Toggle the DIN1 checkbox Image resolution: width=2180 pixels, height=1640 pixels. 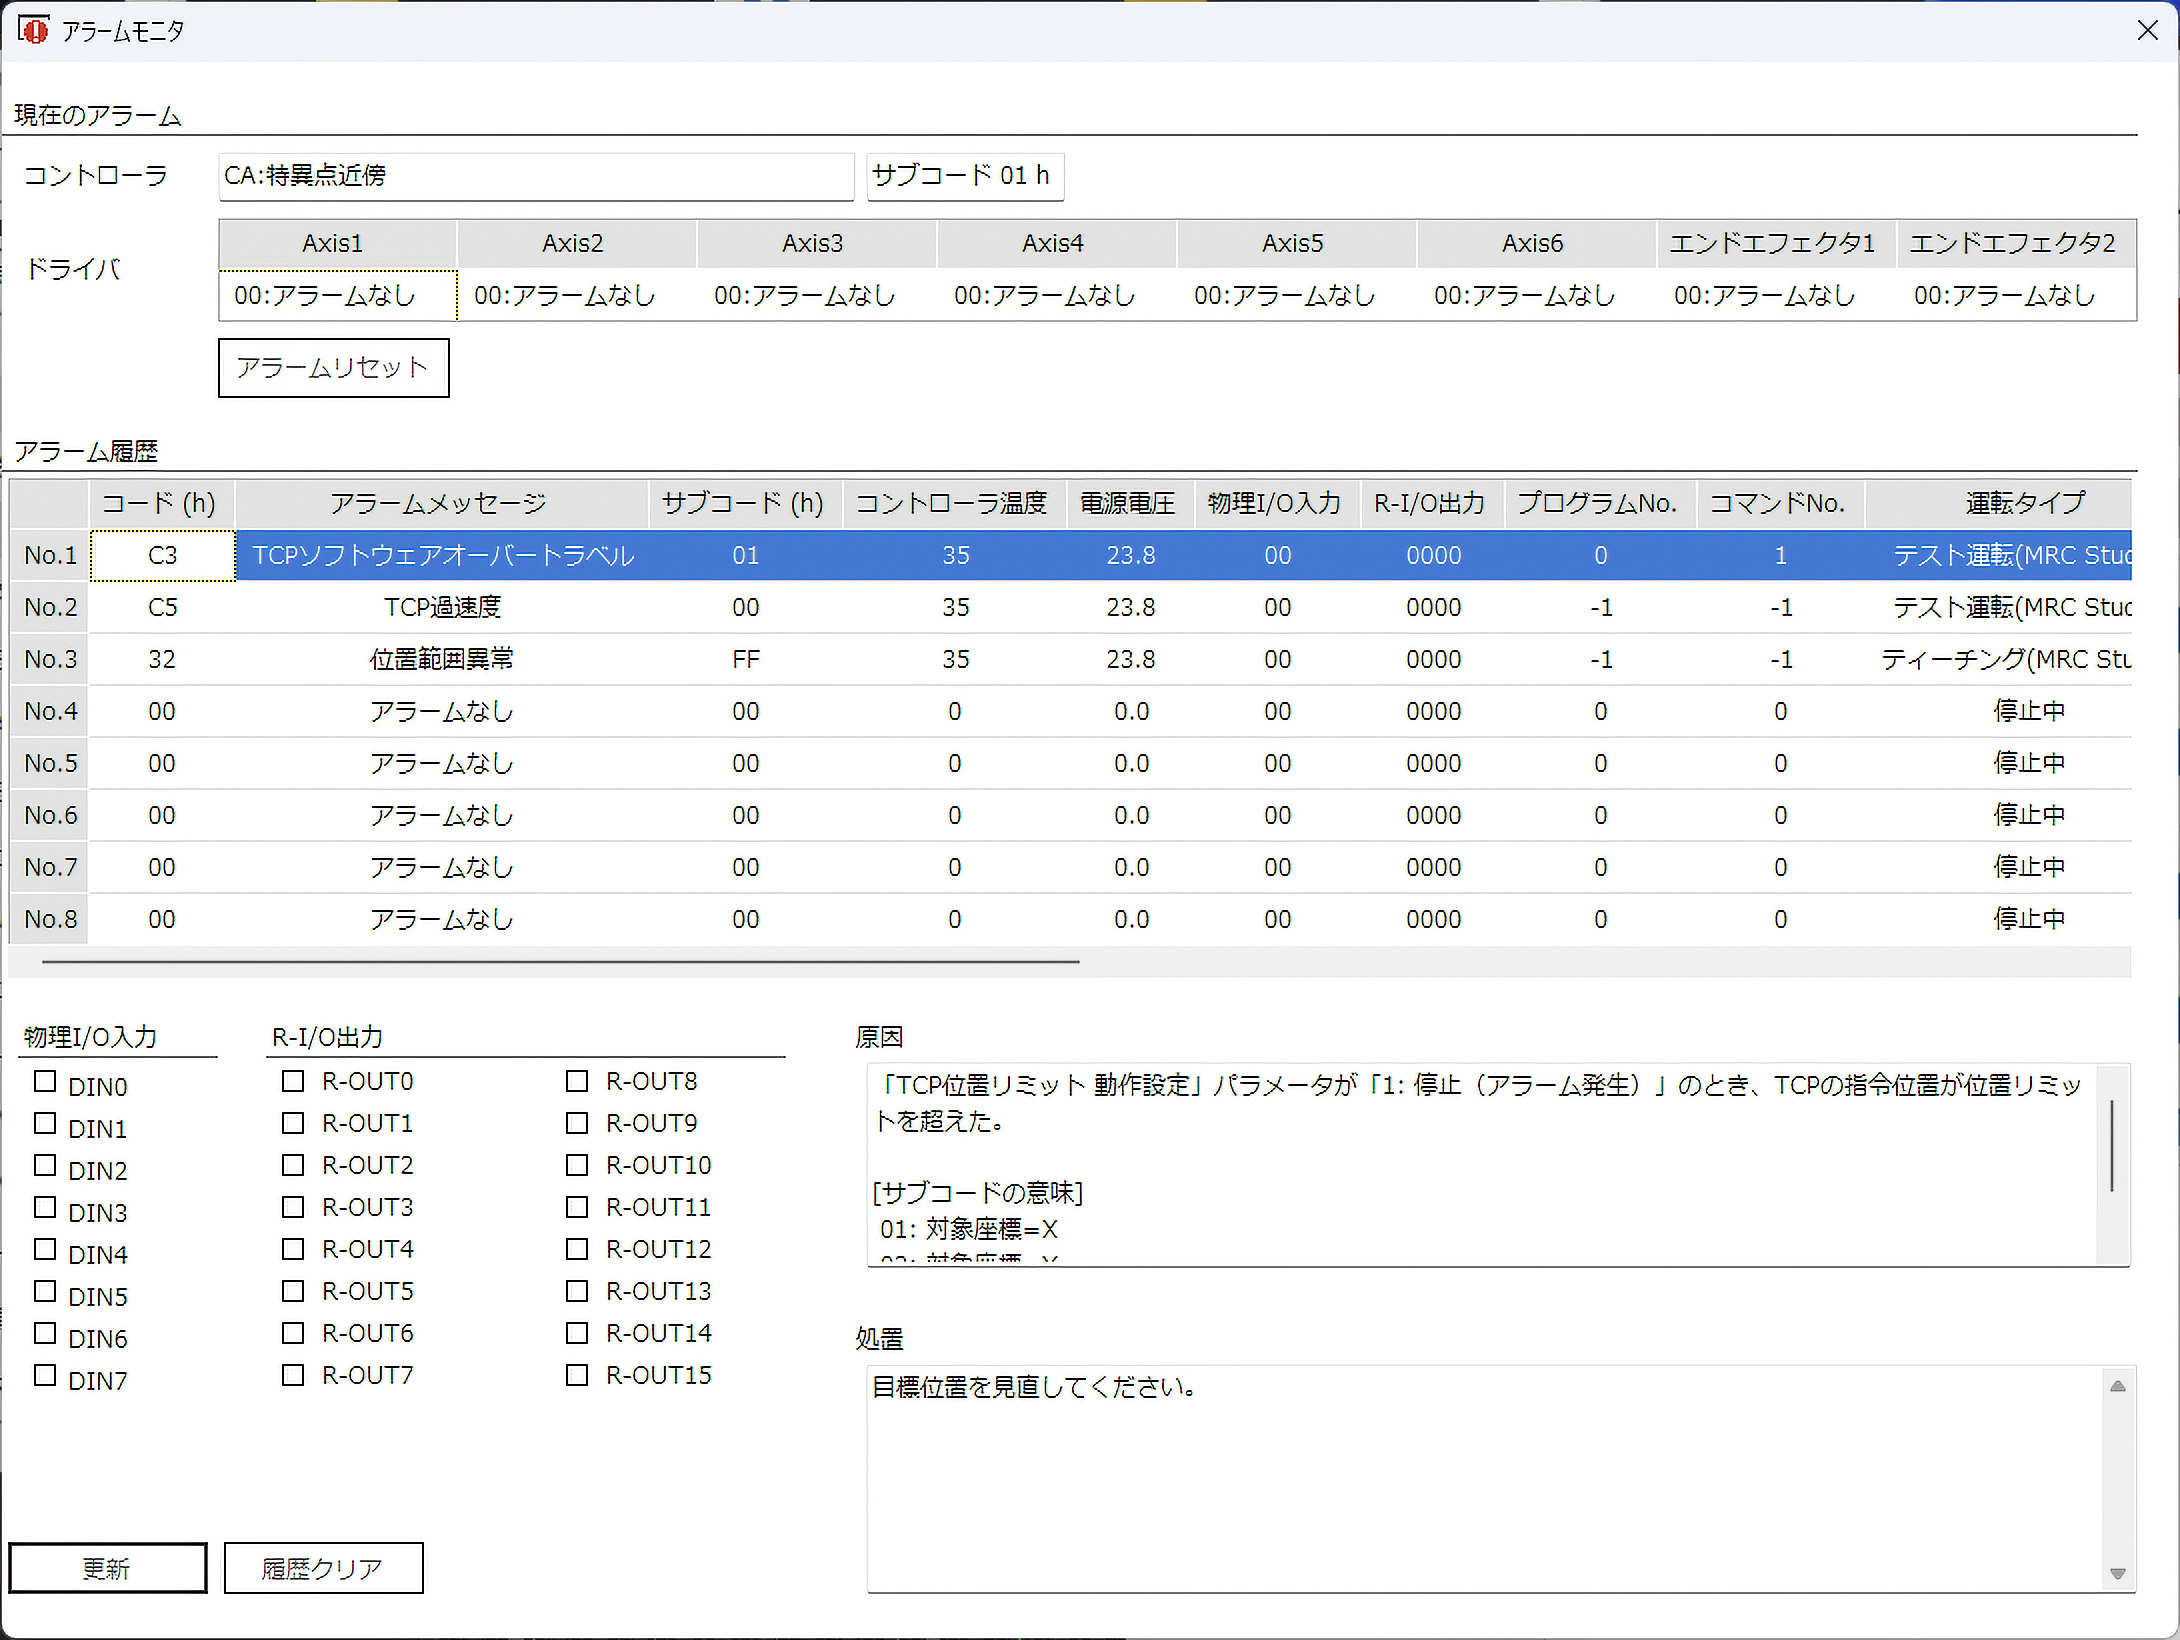pyautogui.click(x=45, y=1124)
